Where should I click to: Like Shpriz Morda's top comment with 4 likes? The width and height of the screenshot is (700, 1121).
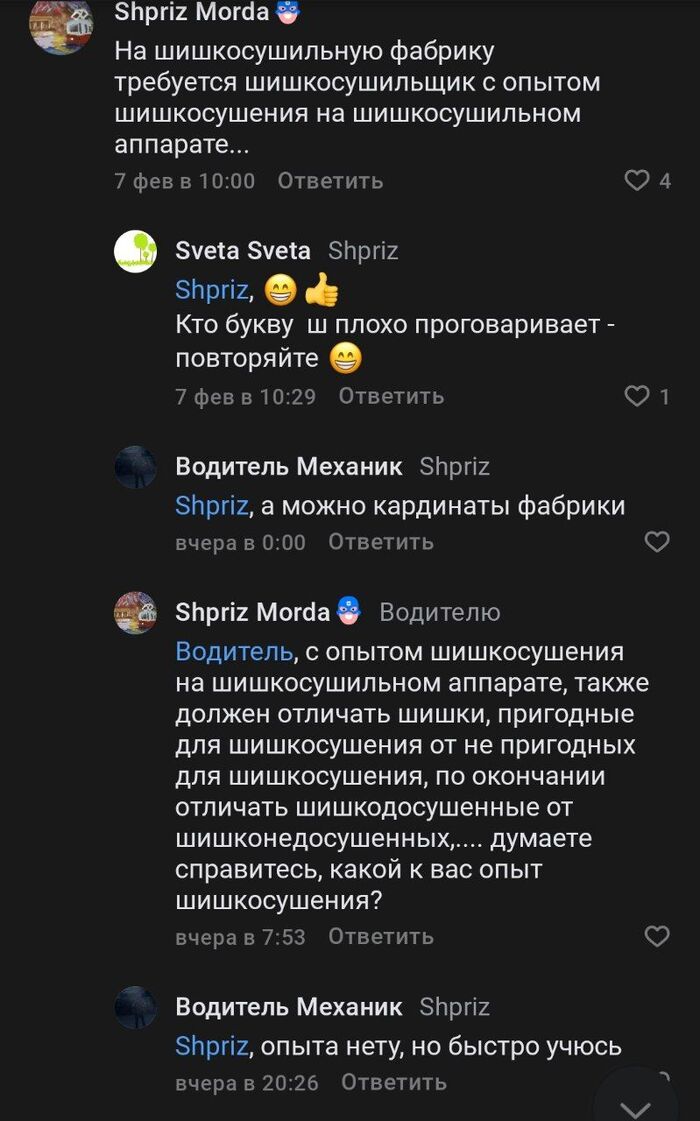point(637,181)
